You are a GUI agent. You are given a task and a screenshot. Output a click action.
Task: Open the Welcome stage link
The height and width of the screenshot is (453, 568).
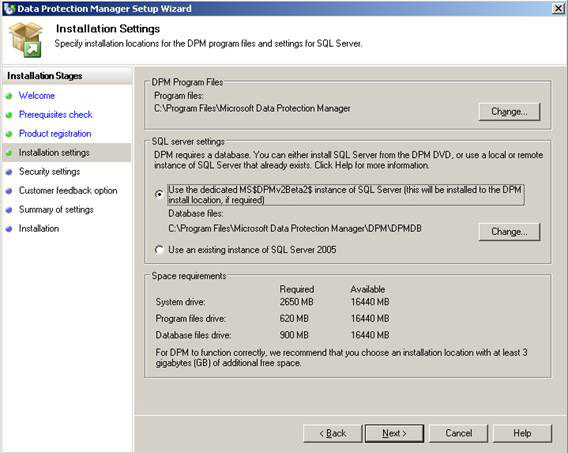(37, 96)
